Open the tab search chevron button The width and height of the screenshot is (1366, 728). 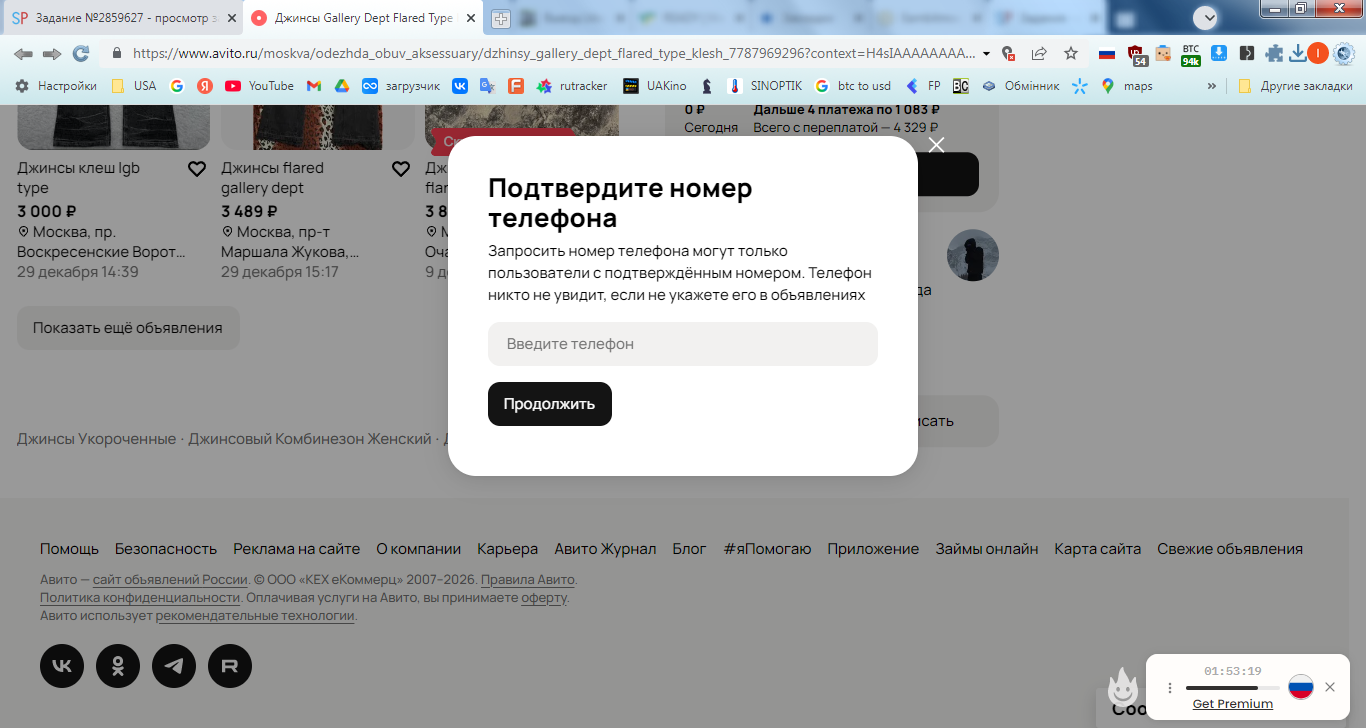(x=1206, y=17)
